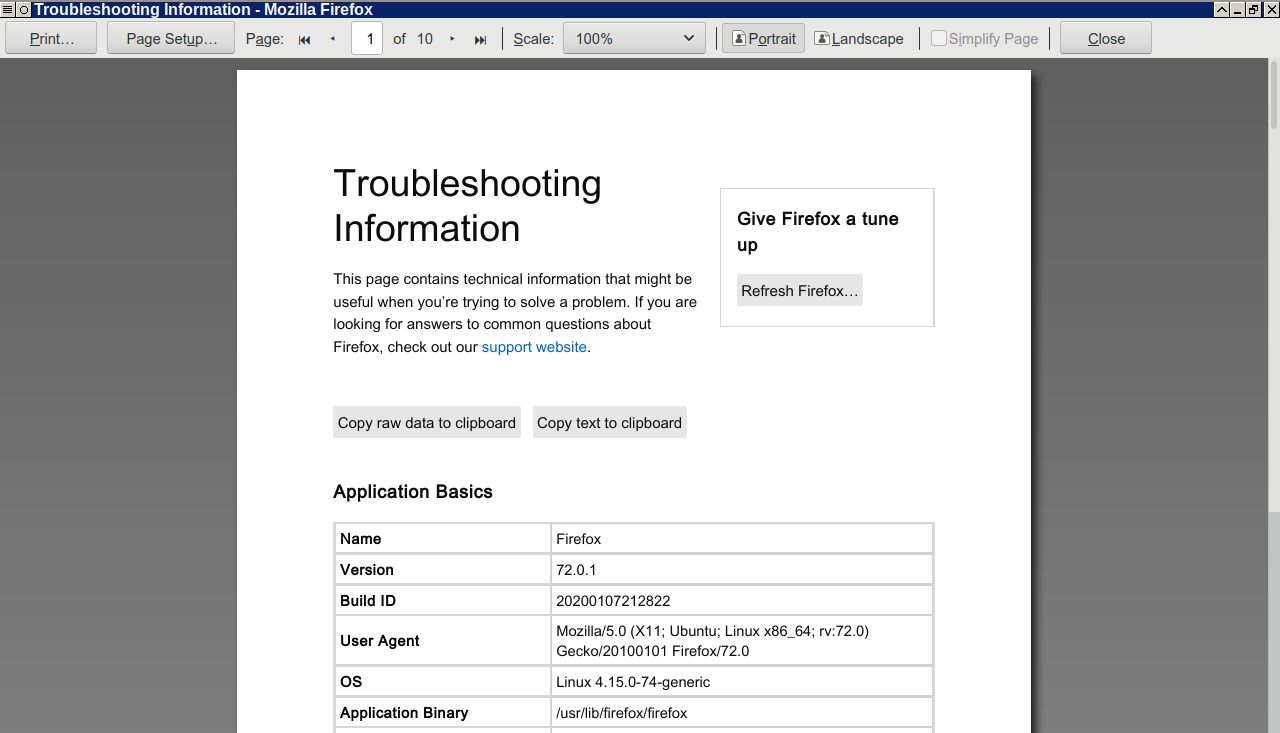
Task: Click the vertical scrollbar on the right
Action: coord(1273,300)
